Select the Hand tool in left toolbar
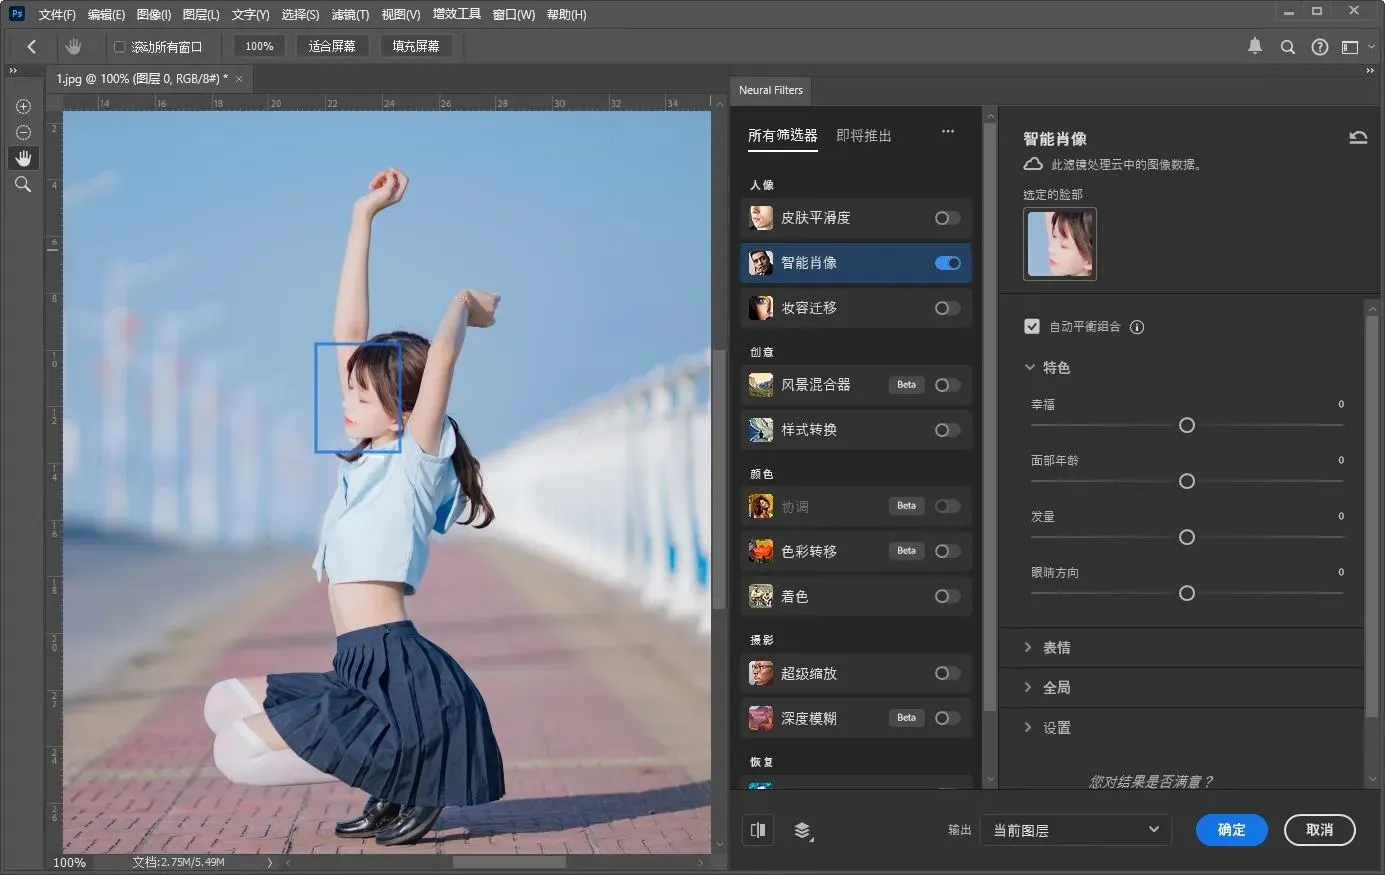The width and height of the screenshot is (1385, 875). [x=23, y=158]
